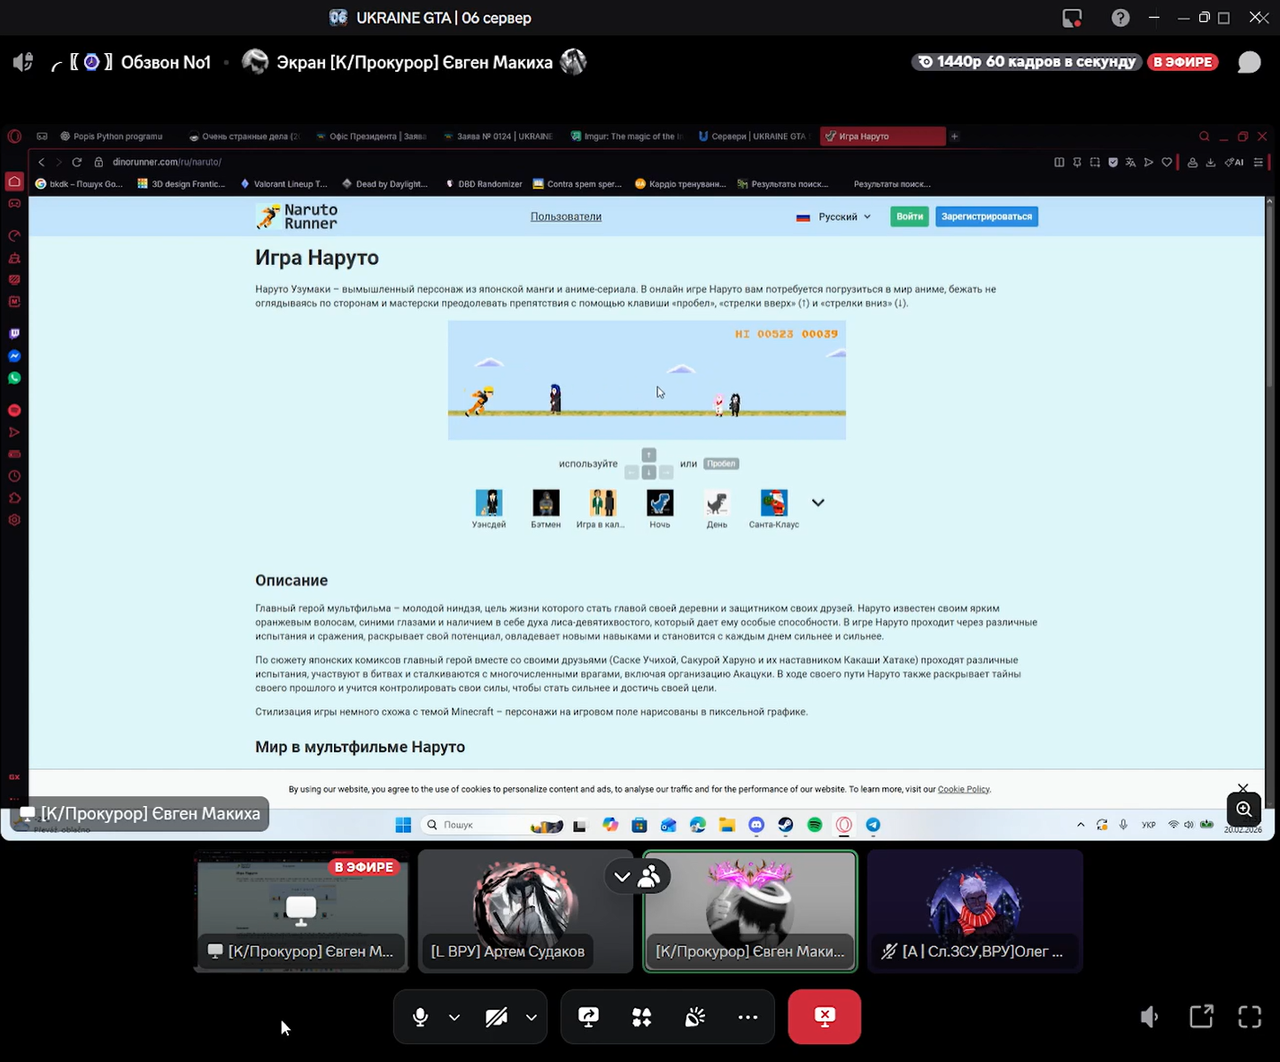The image size is (1280, 1062).
Task: Click the blue Зарегистрироваться button
Action: (x=987, y=217)
